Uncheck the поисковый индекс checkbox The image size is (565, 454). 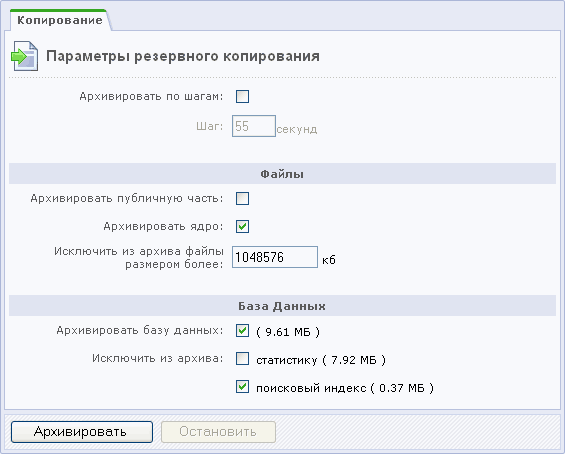242,387
